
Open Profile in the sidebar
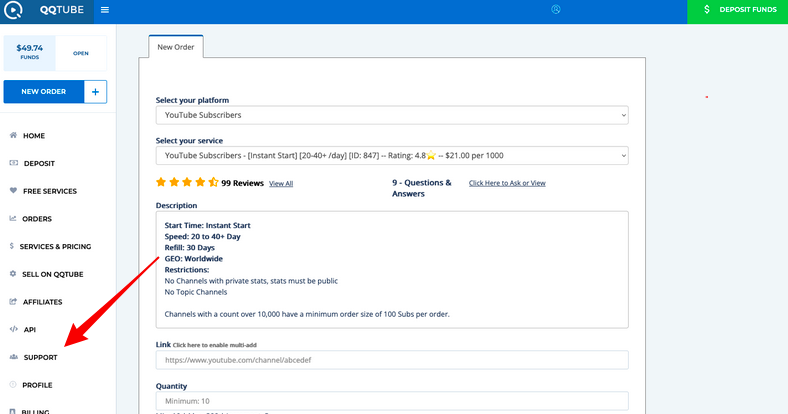click(x=37, y=385)
